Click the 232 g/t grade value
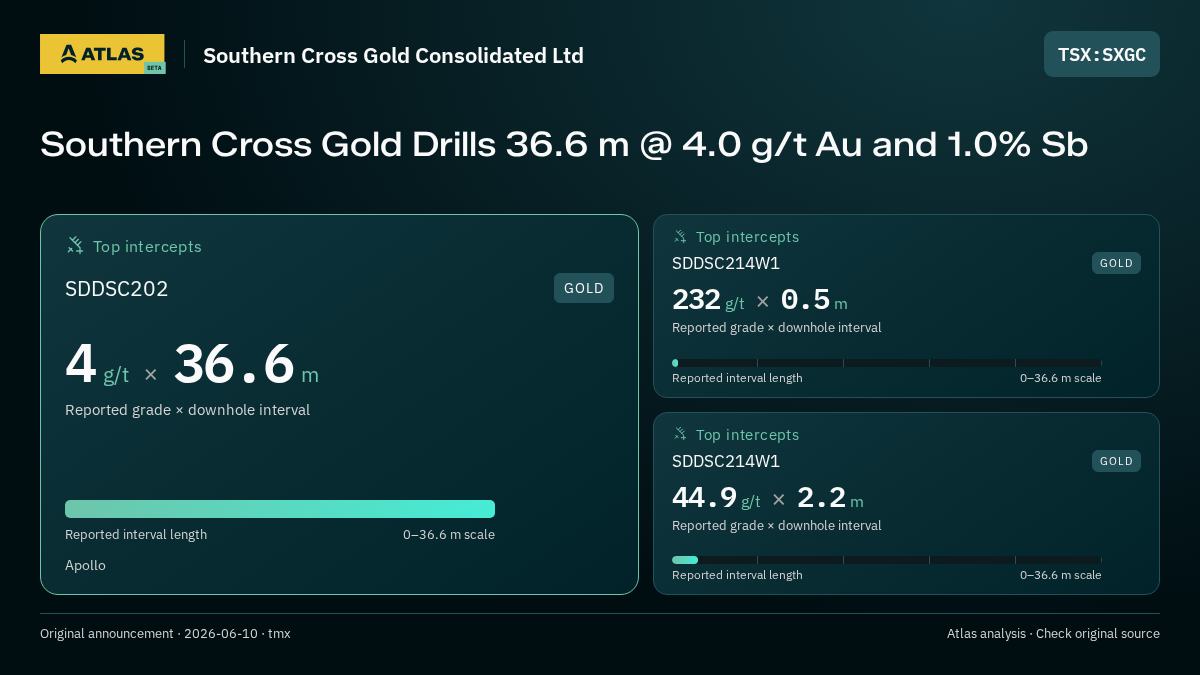1200x675 pixels. tap(708, 300)
